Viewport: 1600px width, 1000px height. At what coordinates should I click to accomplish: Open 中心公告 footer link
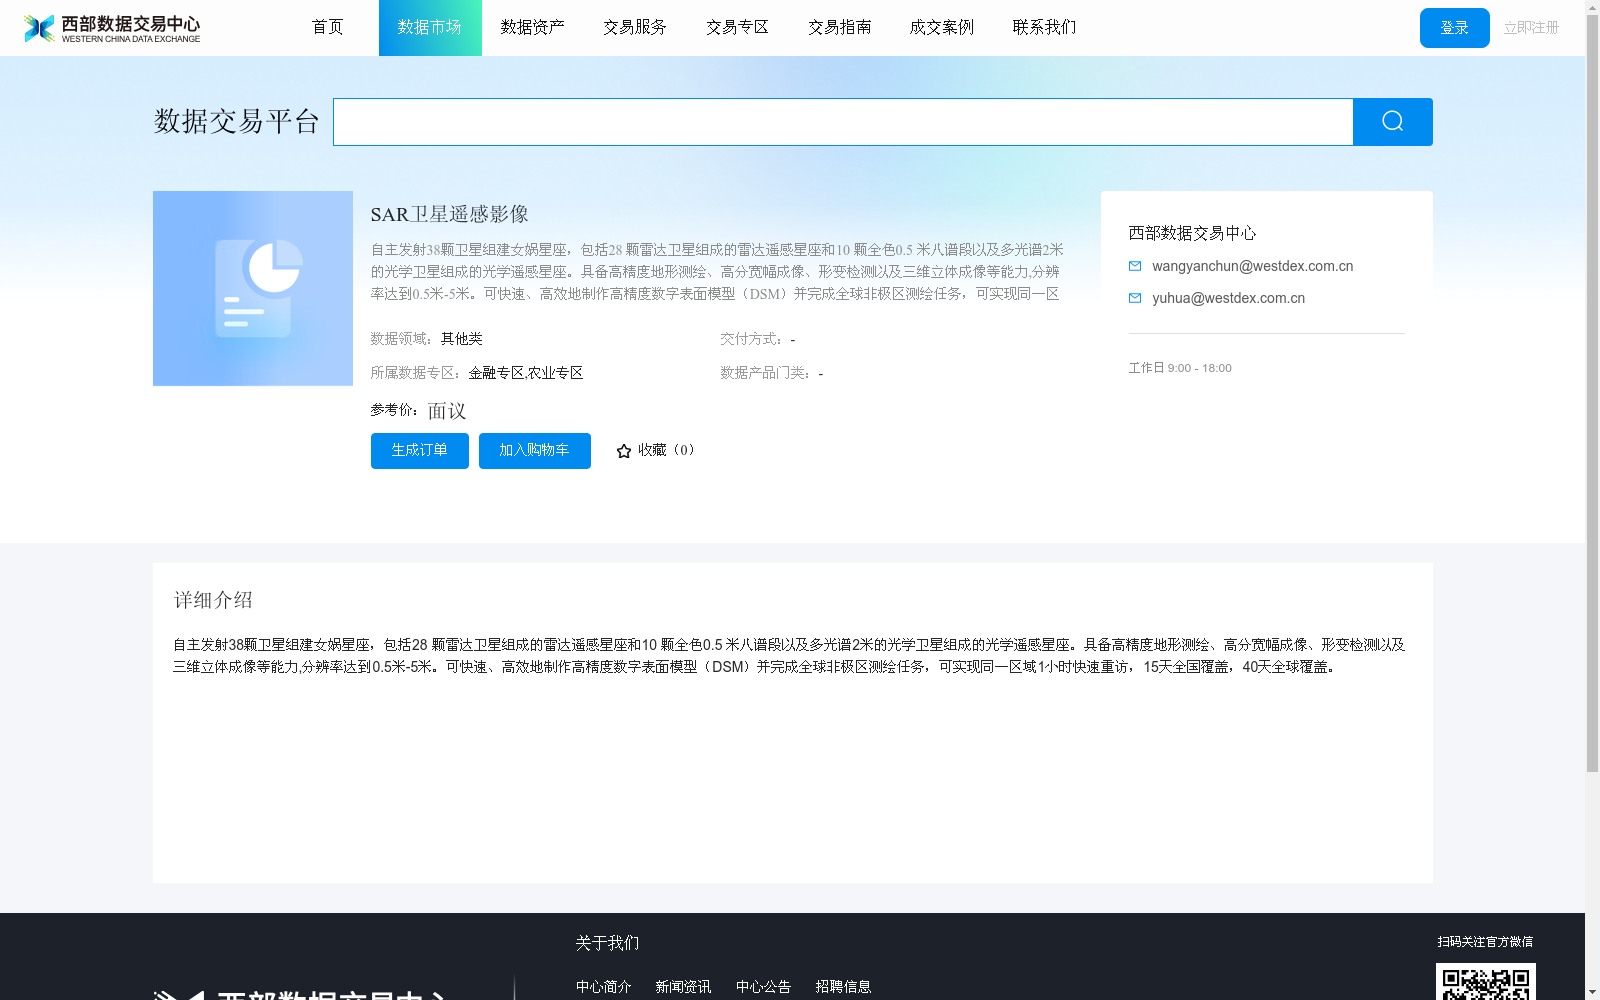764,987
